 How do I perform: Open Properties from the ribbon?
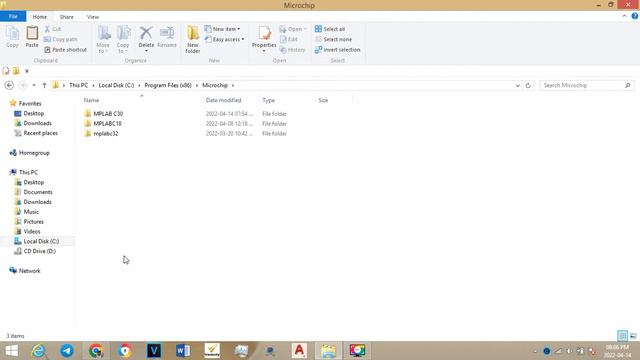(x=264, y=38)
